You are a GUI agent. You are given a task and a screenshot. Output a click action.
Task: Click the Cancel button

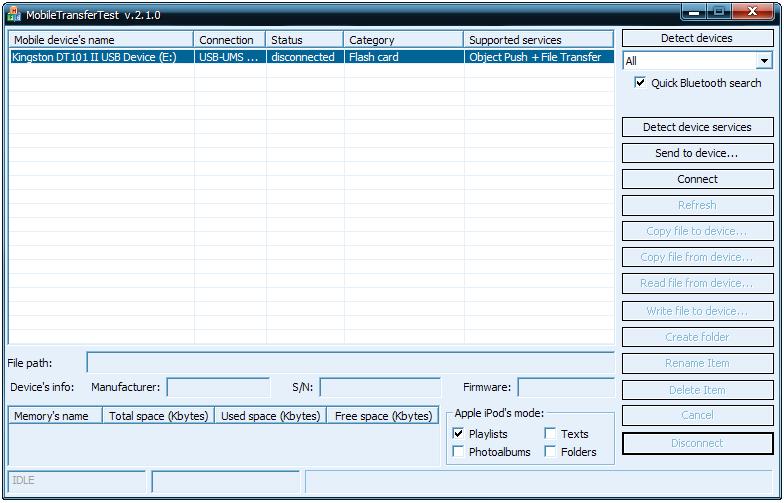[x=697, y=415]
